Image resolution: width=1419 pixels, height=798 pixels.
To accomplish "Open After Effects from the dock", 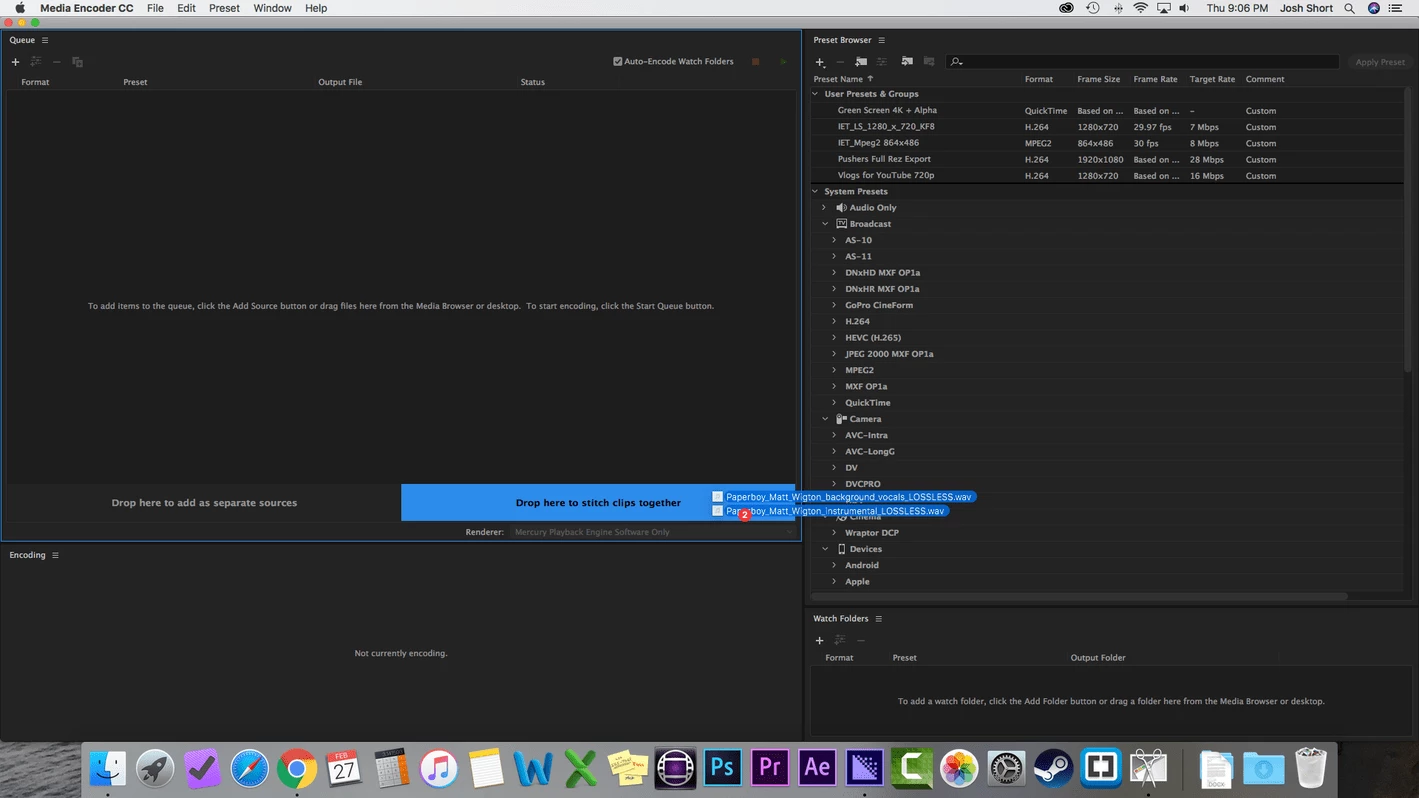I will 817,768.
